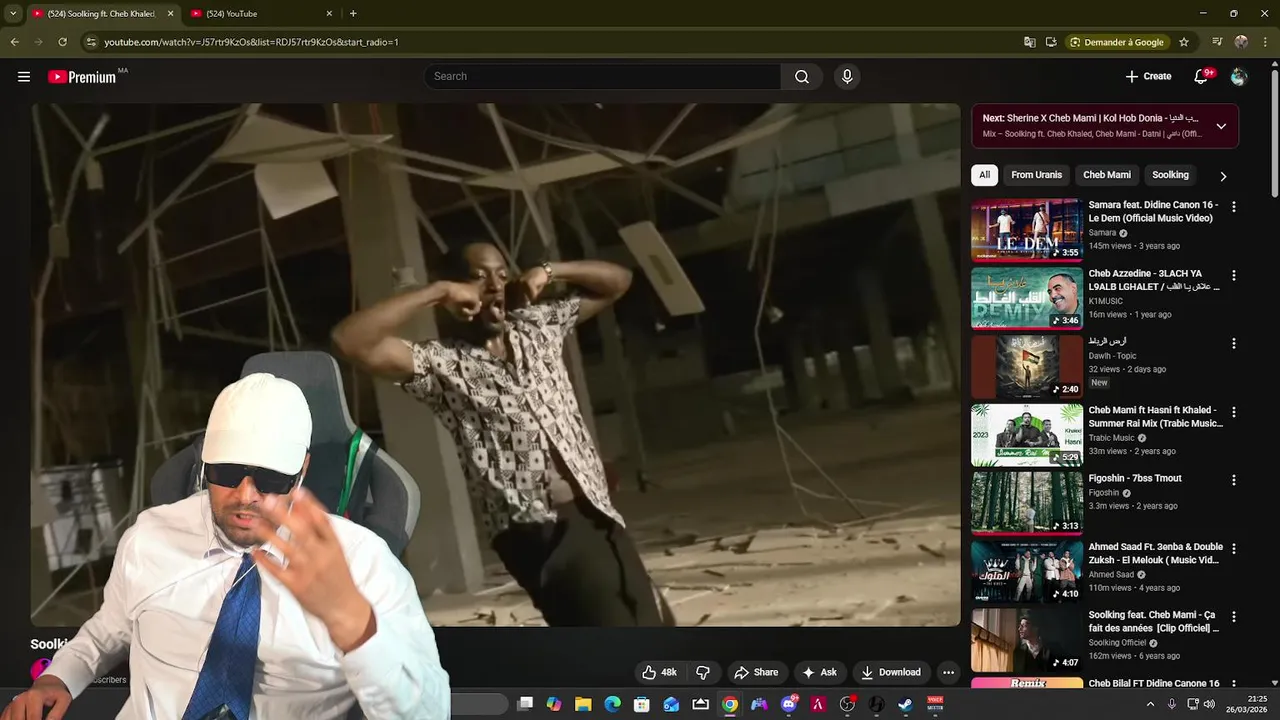The height and width of the screenshot is (720, 1280).
Task: Open Figoshin - 7bss Tmout title
Action: pos(1135,478)
